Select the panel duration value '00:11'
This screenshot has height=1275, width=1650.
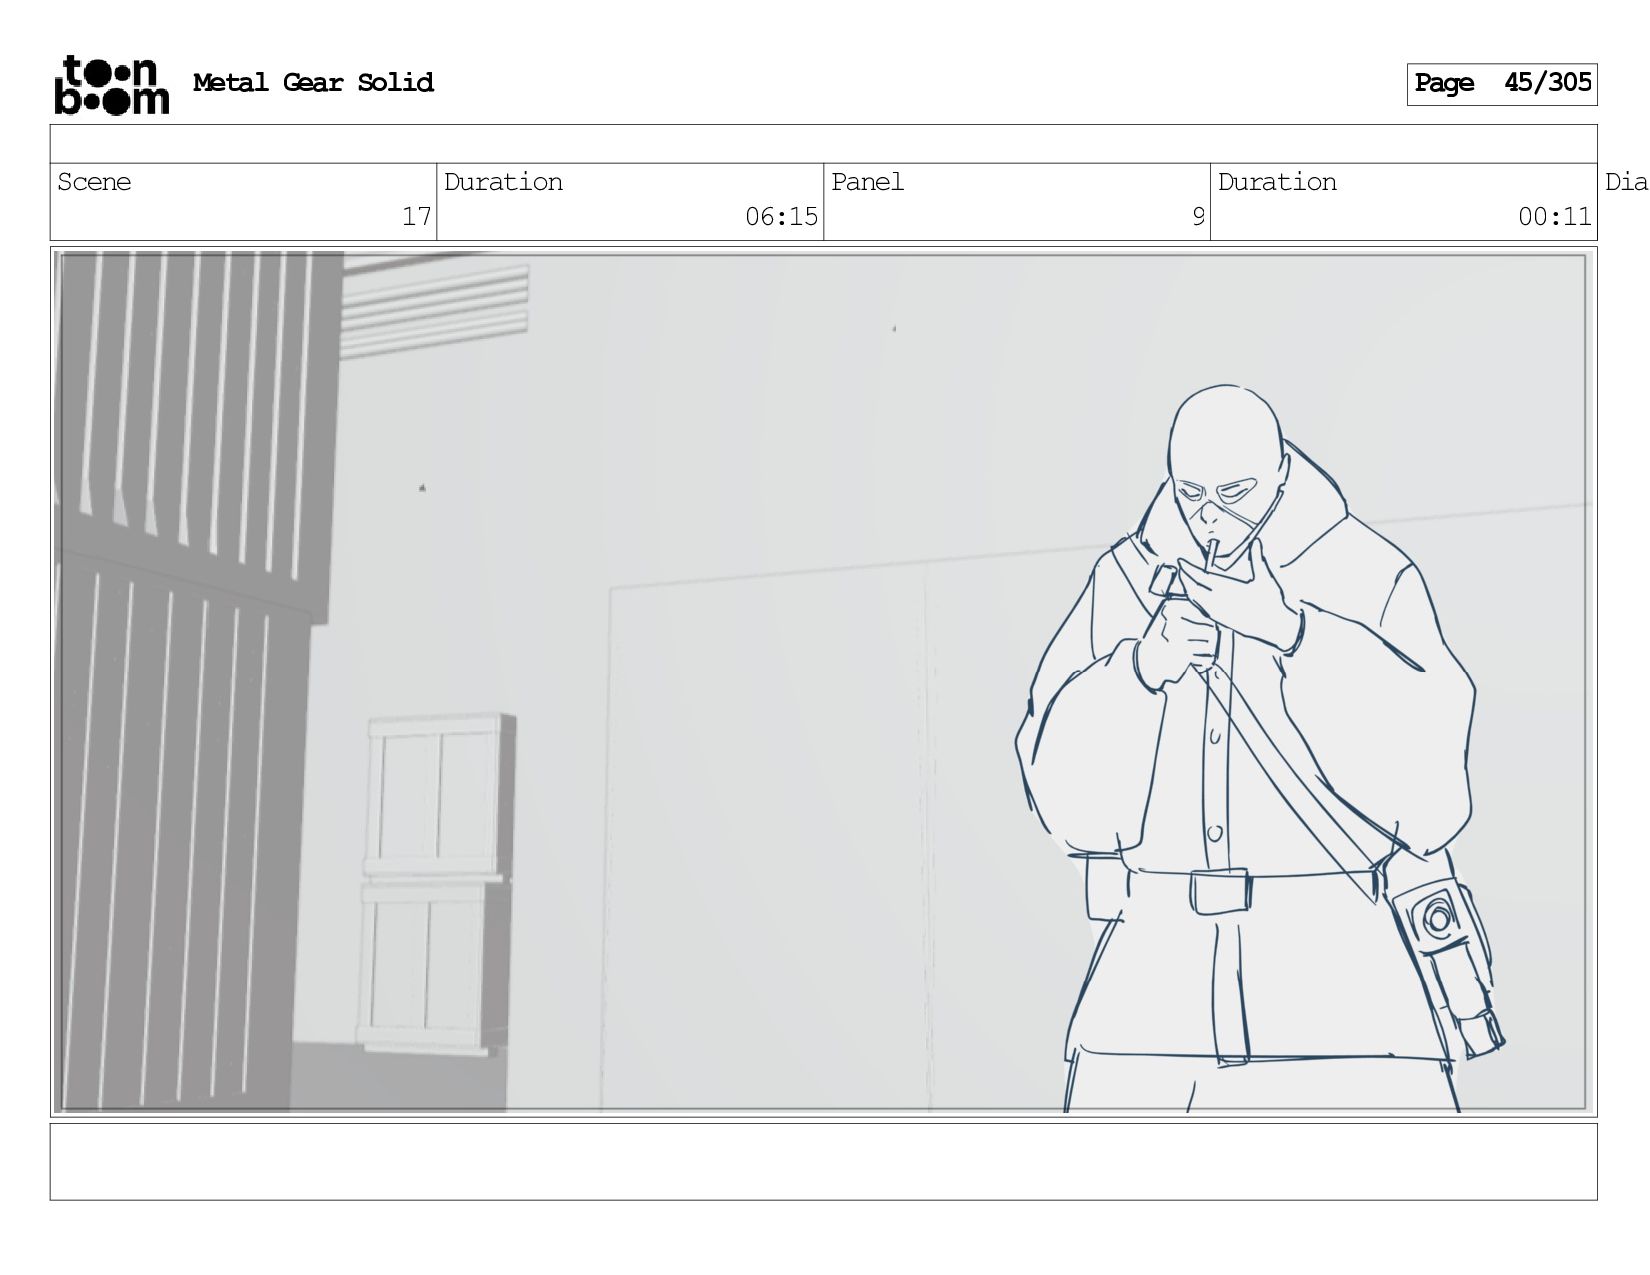tap(1554, 217)
